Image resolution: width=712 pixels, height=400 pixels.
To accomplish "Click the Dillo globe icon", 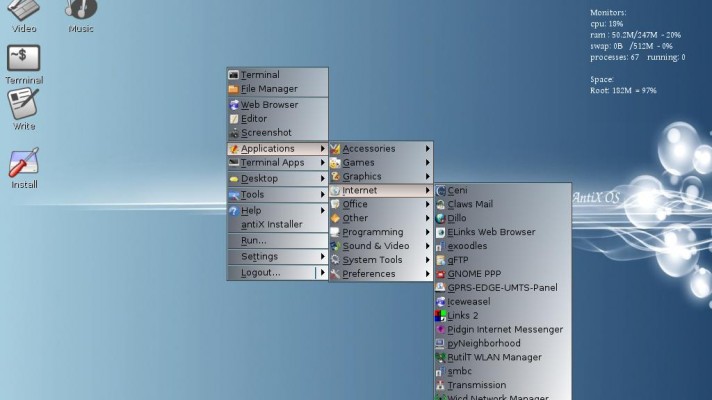I will pyautogui.click(x=440, y=218).
